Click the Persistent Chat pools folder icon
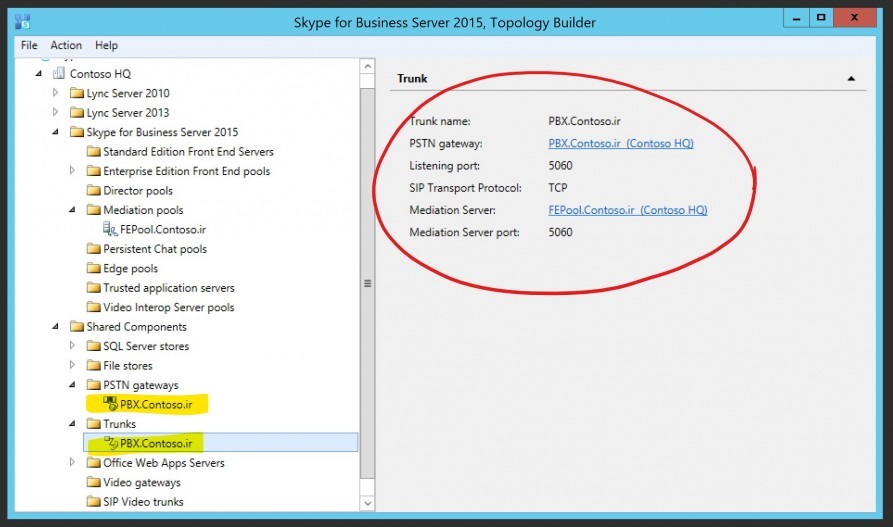This screenshot has width=893, height=527. pos(93,248)
